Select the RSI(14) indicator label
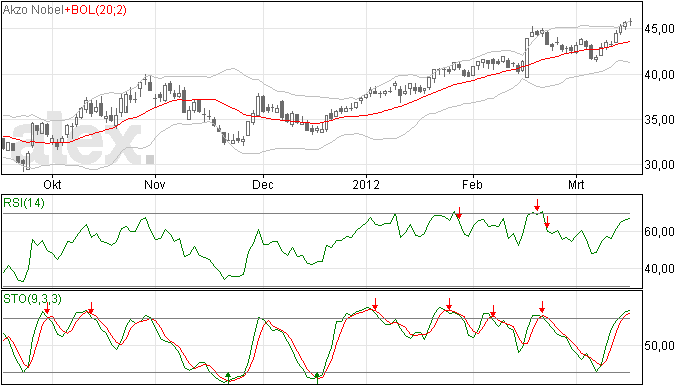The height and width of the screenshot is (387, 690). click(24, 203)
